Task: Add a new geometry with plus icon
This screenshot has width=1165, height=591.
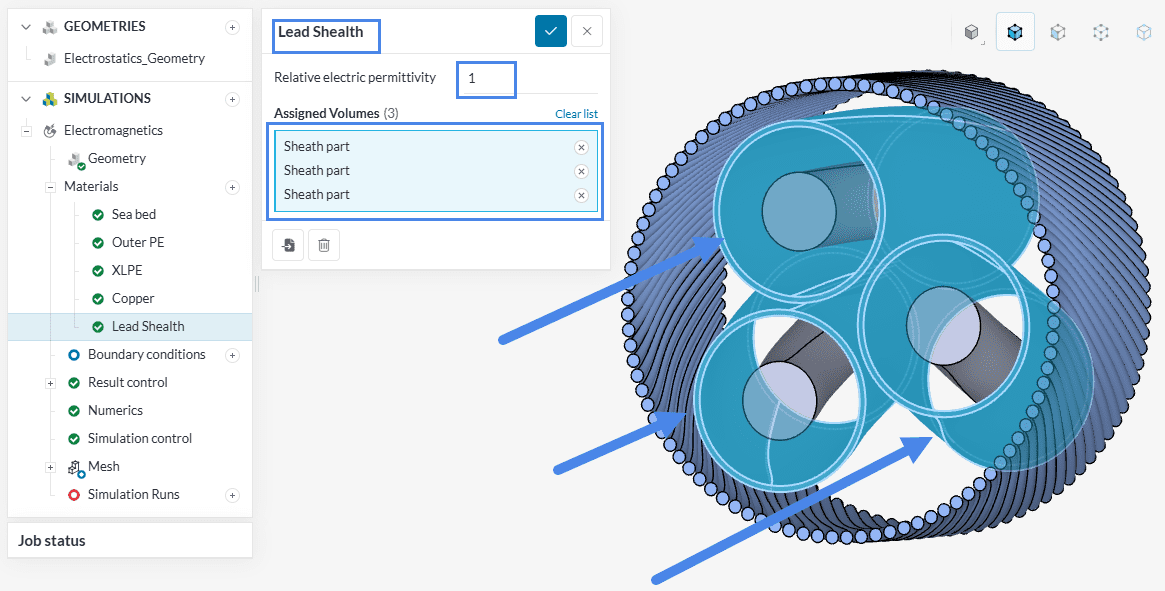Action: (x=232, y=27)
